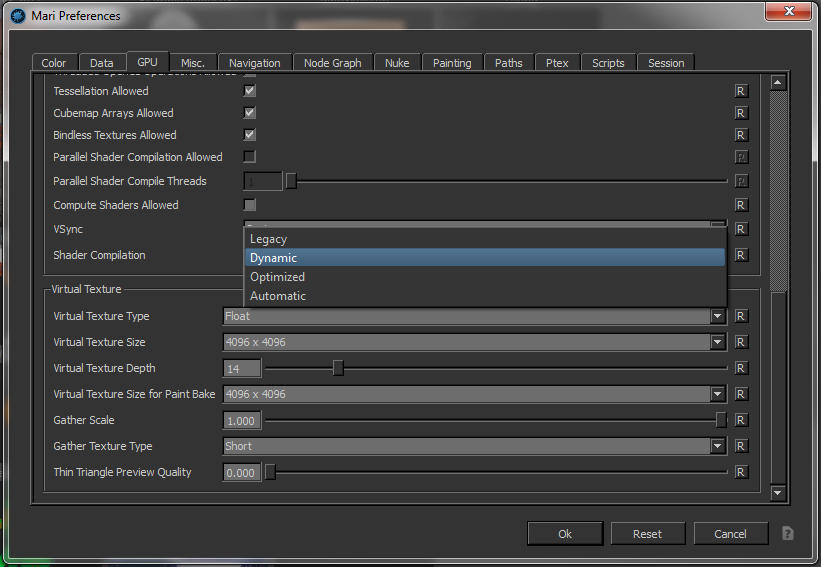Toggle Cubemap Arrays Allowed checkbox
This screenshot has width=821, height=567.
(250, 113)
